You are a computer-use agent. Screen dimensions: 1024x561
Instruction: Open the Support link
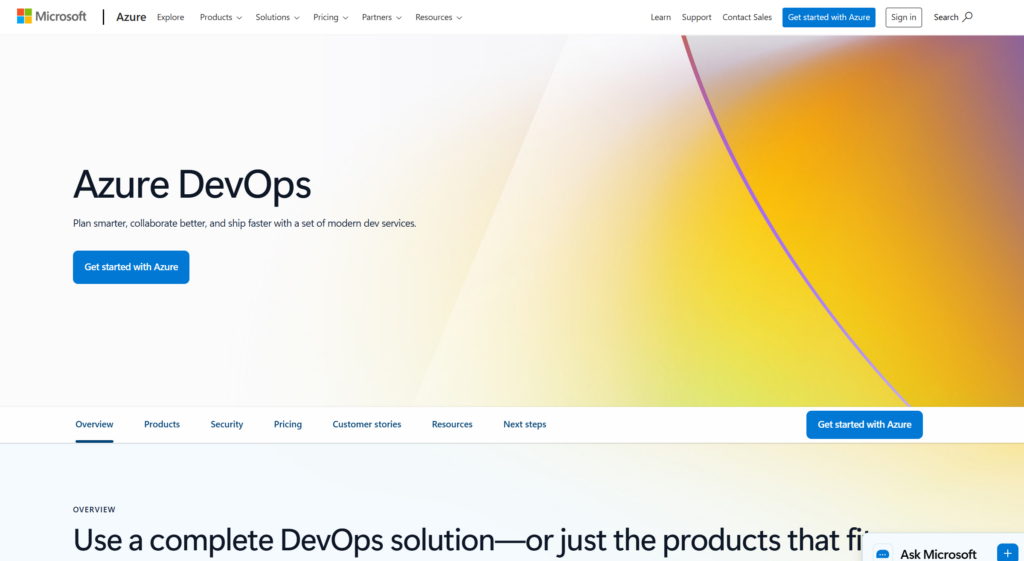[x=696, y=17]
